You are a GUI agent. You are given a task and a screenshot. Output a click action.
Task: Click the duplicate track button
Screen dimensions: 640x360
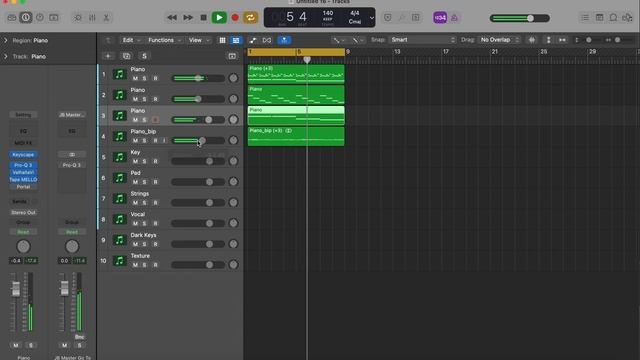tap(127, 56)
